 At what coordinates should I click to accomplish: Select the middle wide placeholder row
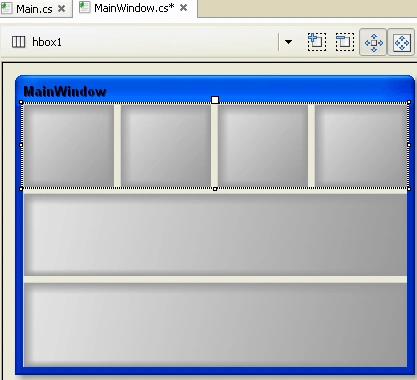click(x=215, y=235)
